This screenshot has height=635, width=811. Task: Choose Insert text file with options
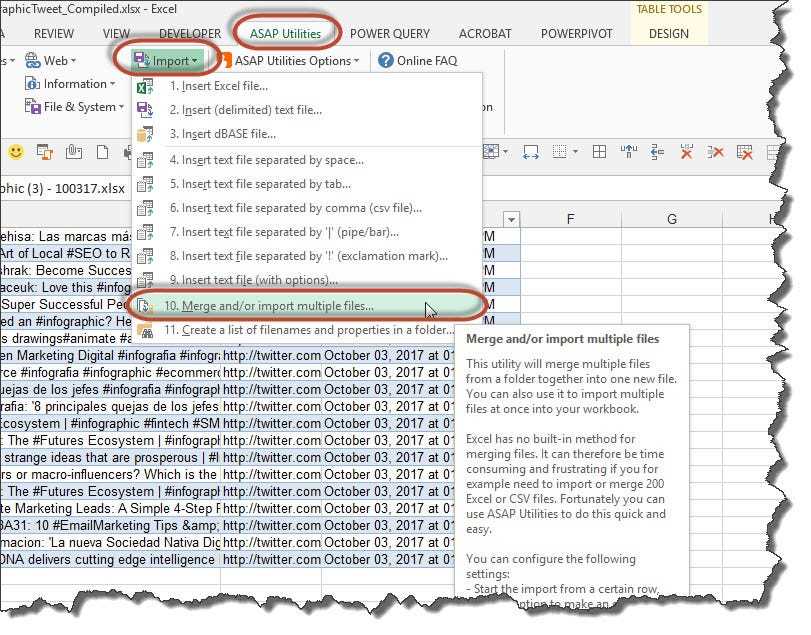[307, 280]
